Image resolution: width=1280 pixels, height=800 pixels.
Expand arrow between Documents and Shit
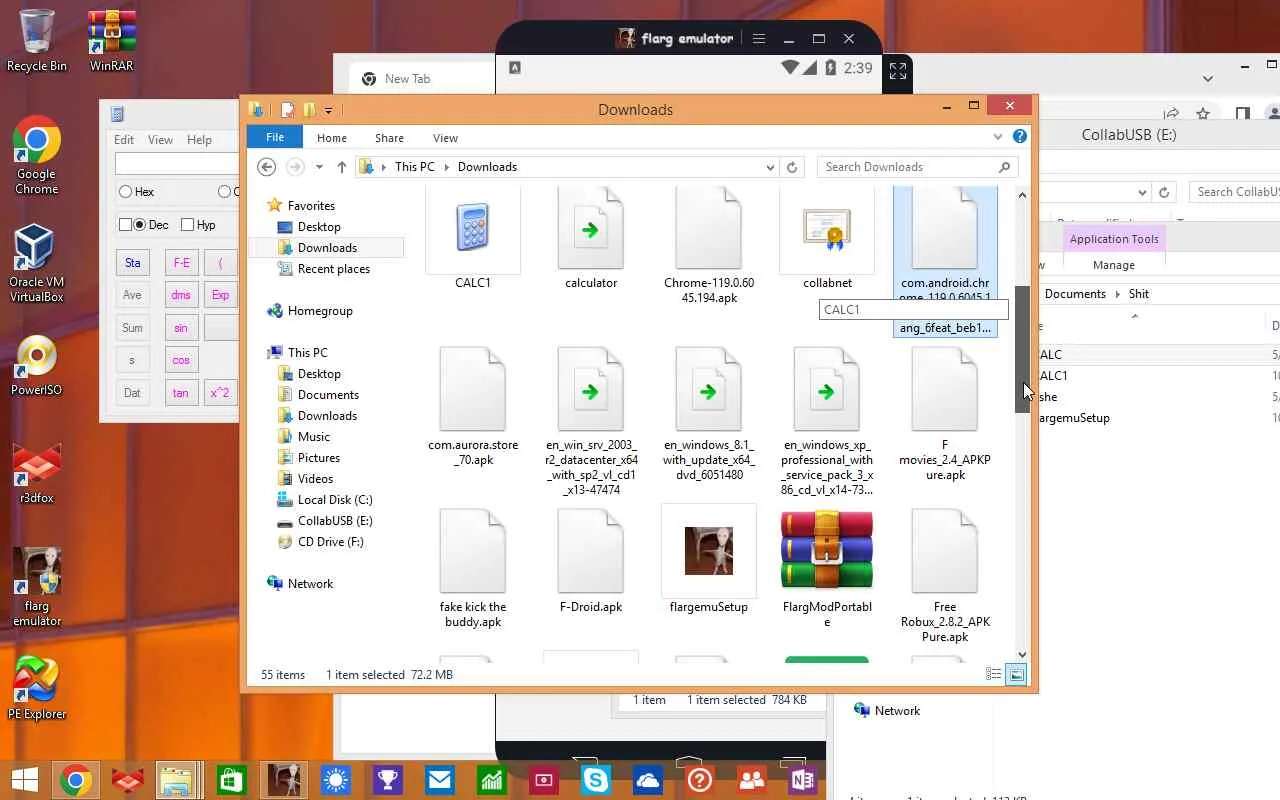1117,294
